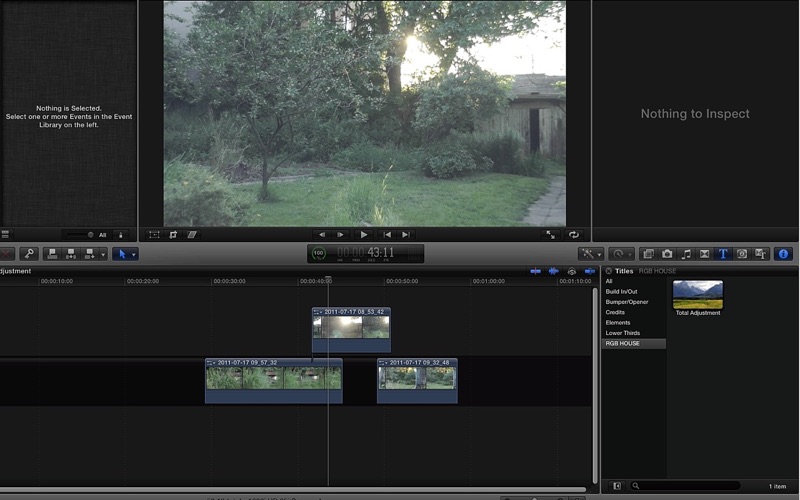The width and height of the screenshot is (800, 500).
Task: Play the clip in the viewer
Action: coord(364,235)
